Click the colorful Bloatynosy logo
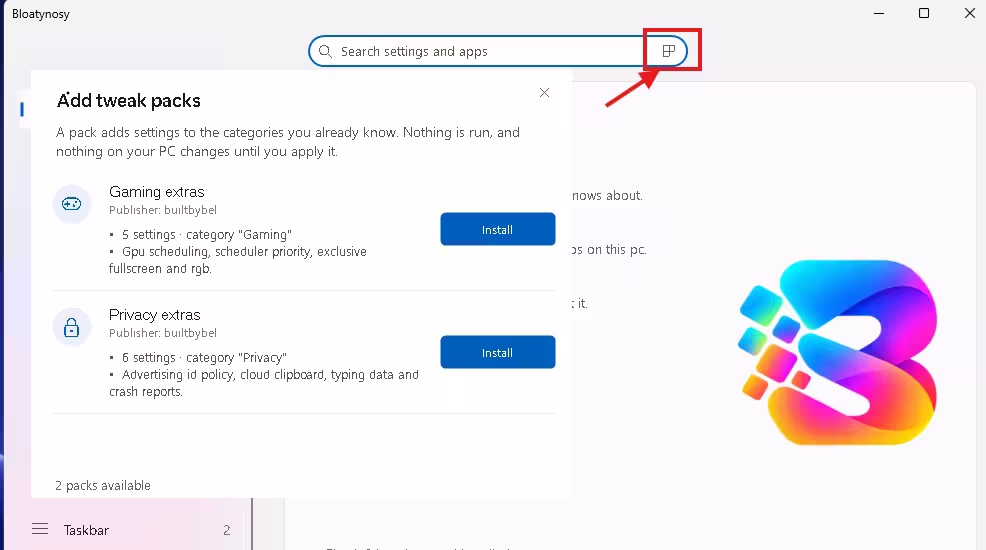The width and height of the screenshot is (986, 550). pyautogui.click(x=838, y=353)
